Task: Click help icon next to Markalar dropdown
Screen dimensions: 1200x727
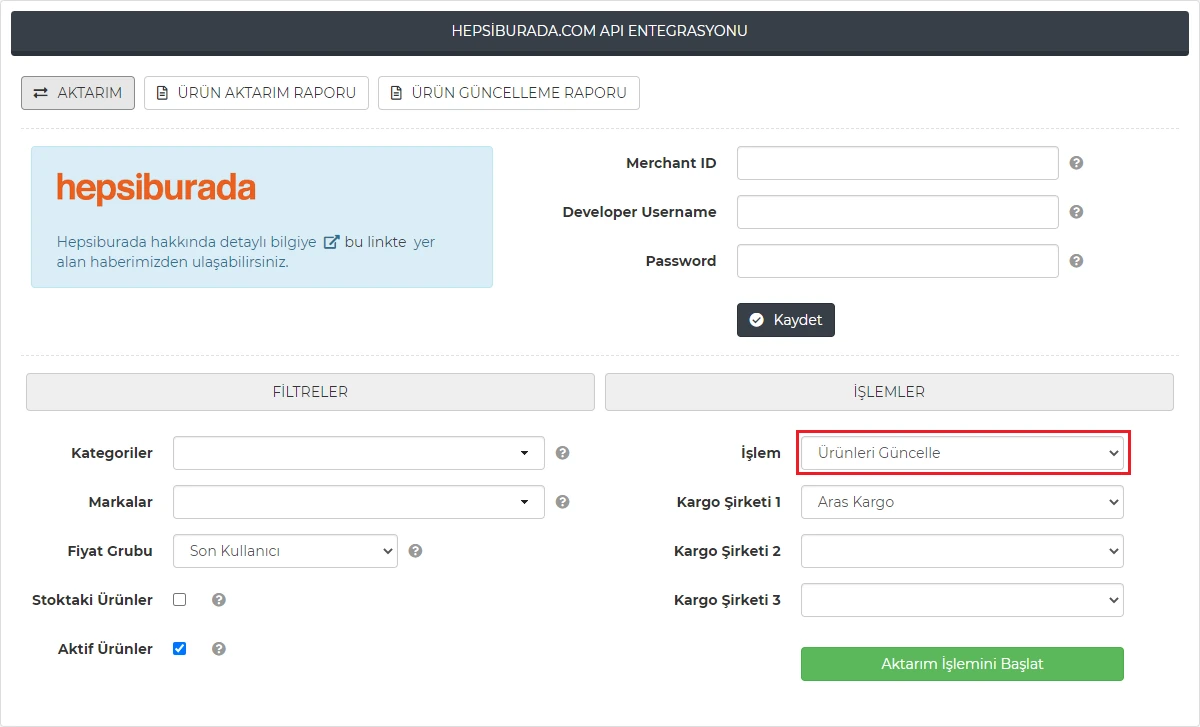Action: coord(562,502)
